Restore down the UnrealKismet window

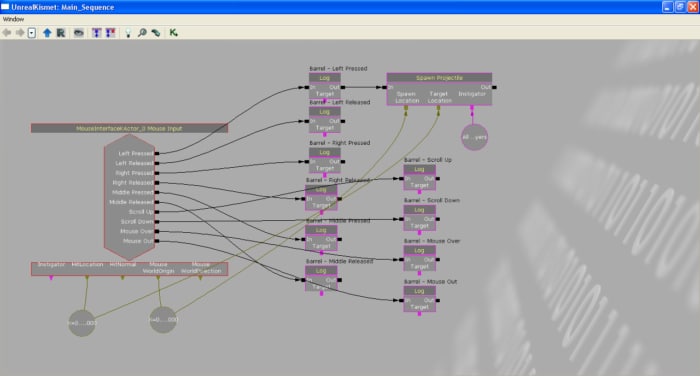pos(680,7)
